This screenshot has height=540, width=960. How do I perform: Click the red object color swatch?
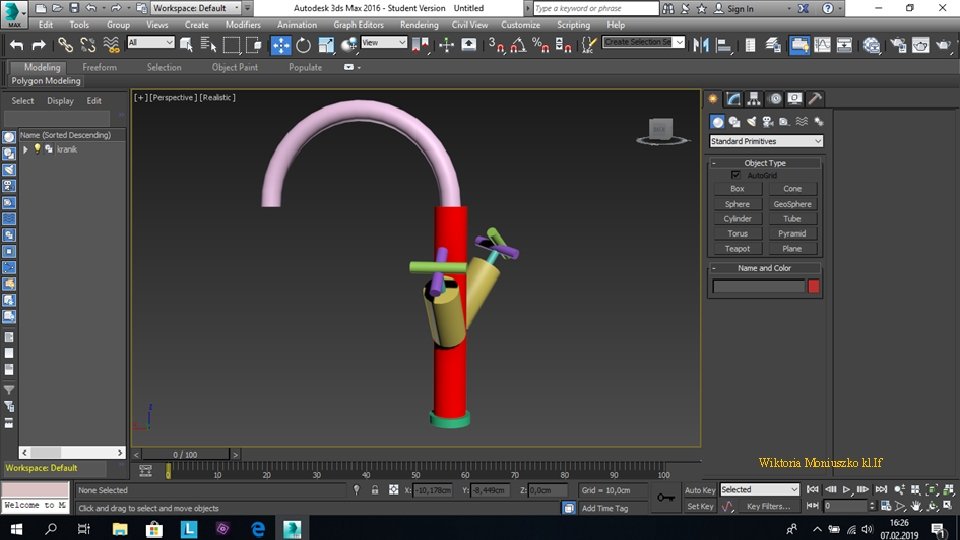(813, 287)
